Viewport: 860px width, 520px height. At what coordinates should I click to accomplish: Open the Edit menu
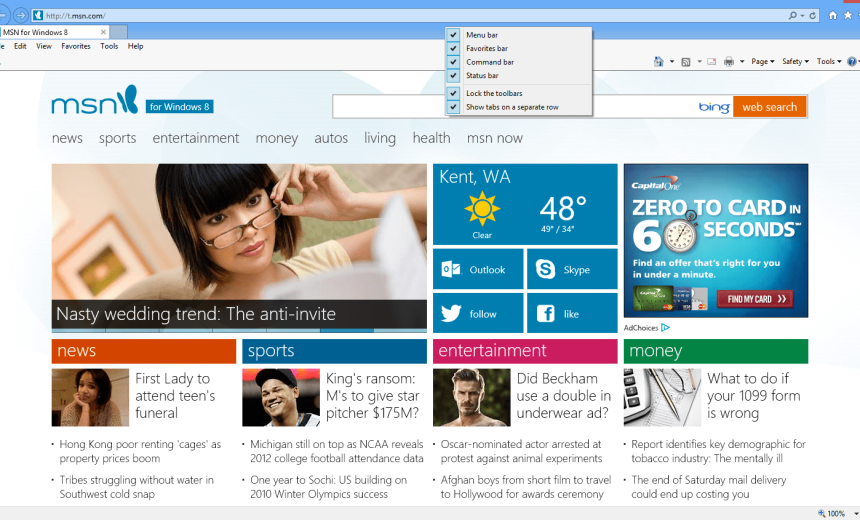[20, 46]
